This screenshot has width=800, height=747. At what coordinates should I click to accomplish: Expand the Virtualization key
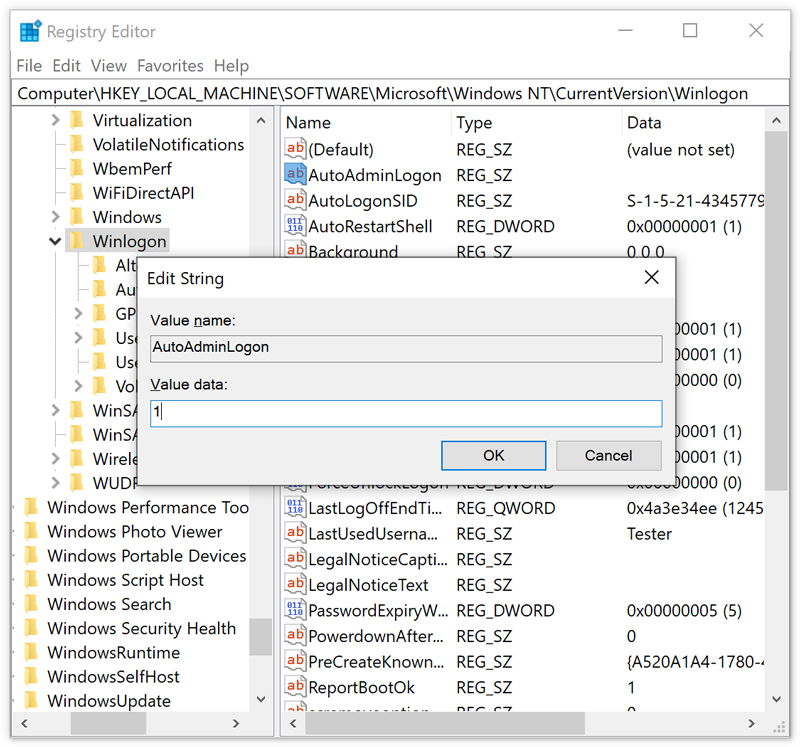(x=56, y=120)
